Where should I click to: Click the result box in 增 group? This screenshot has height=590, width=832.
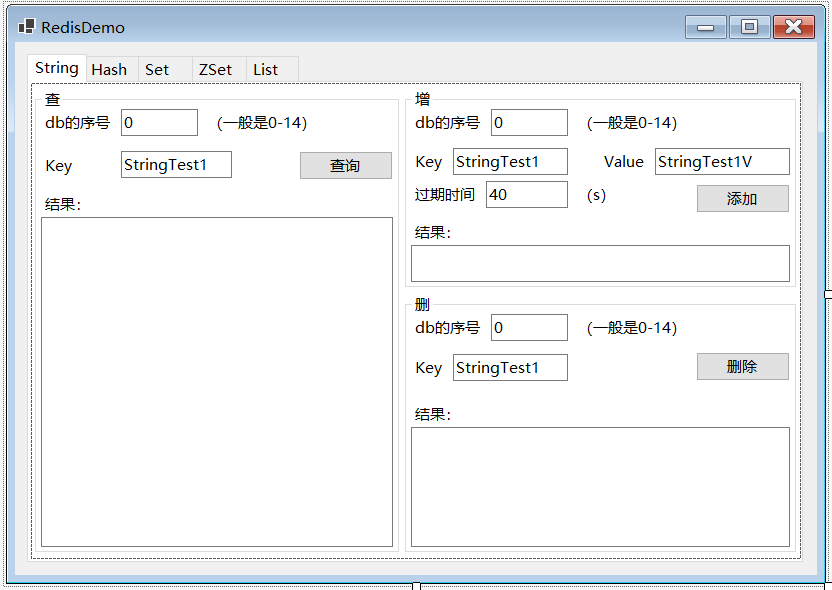click(x=600, y=263)
